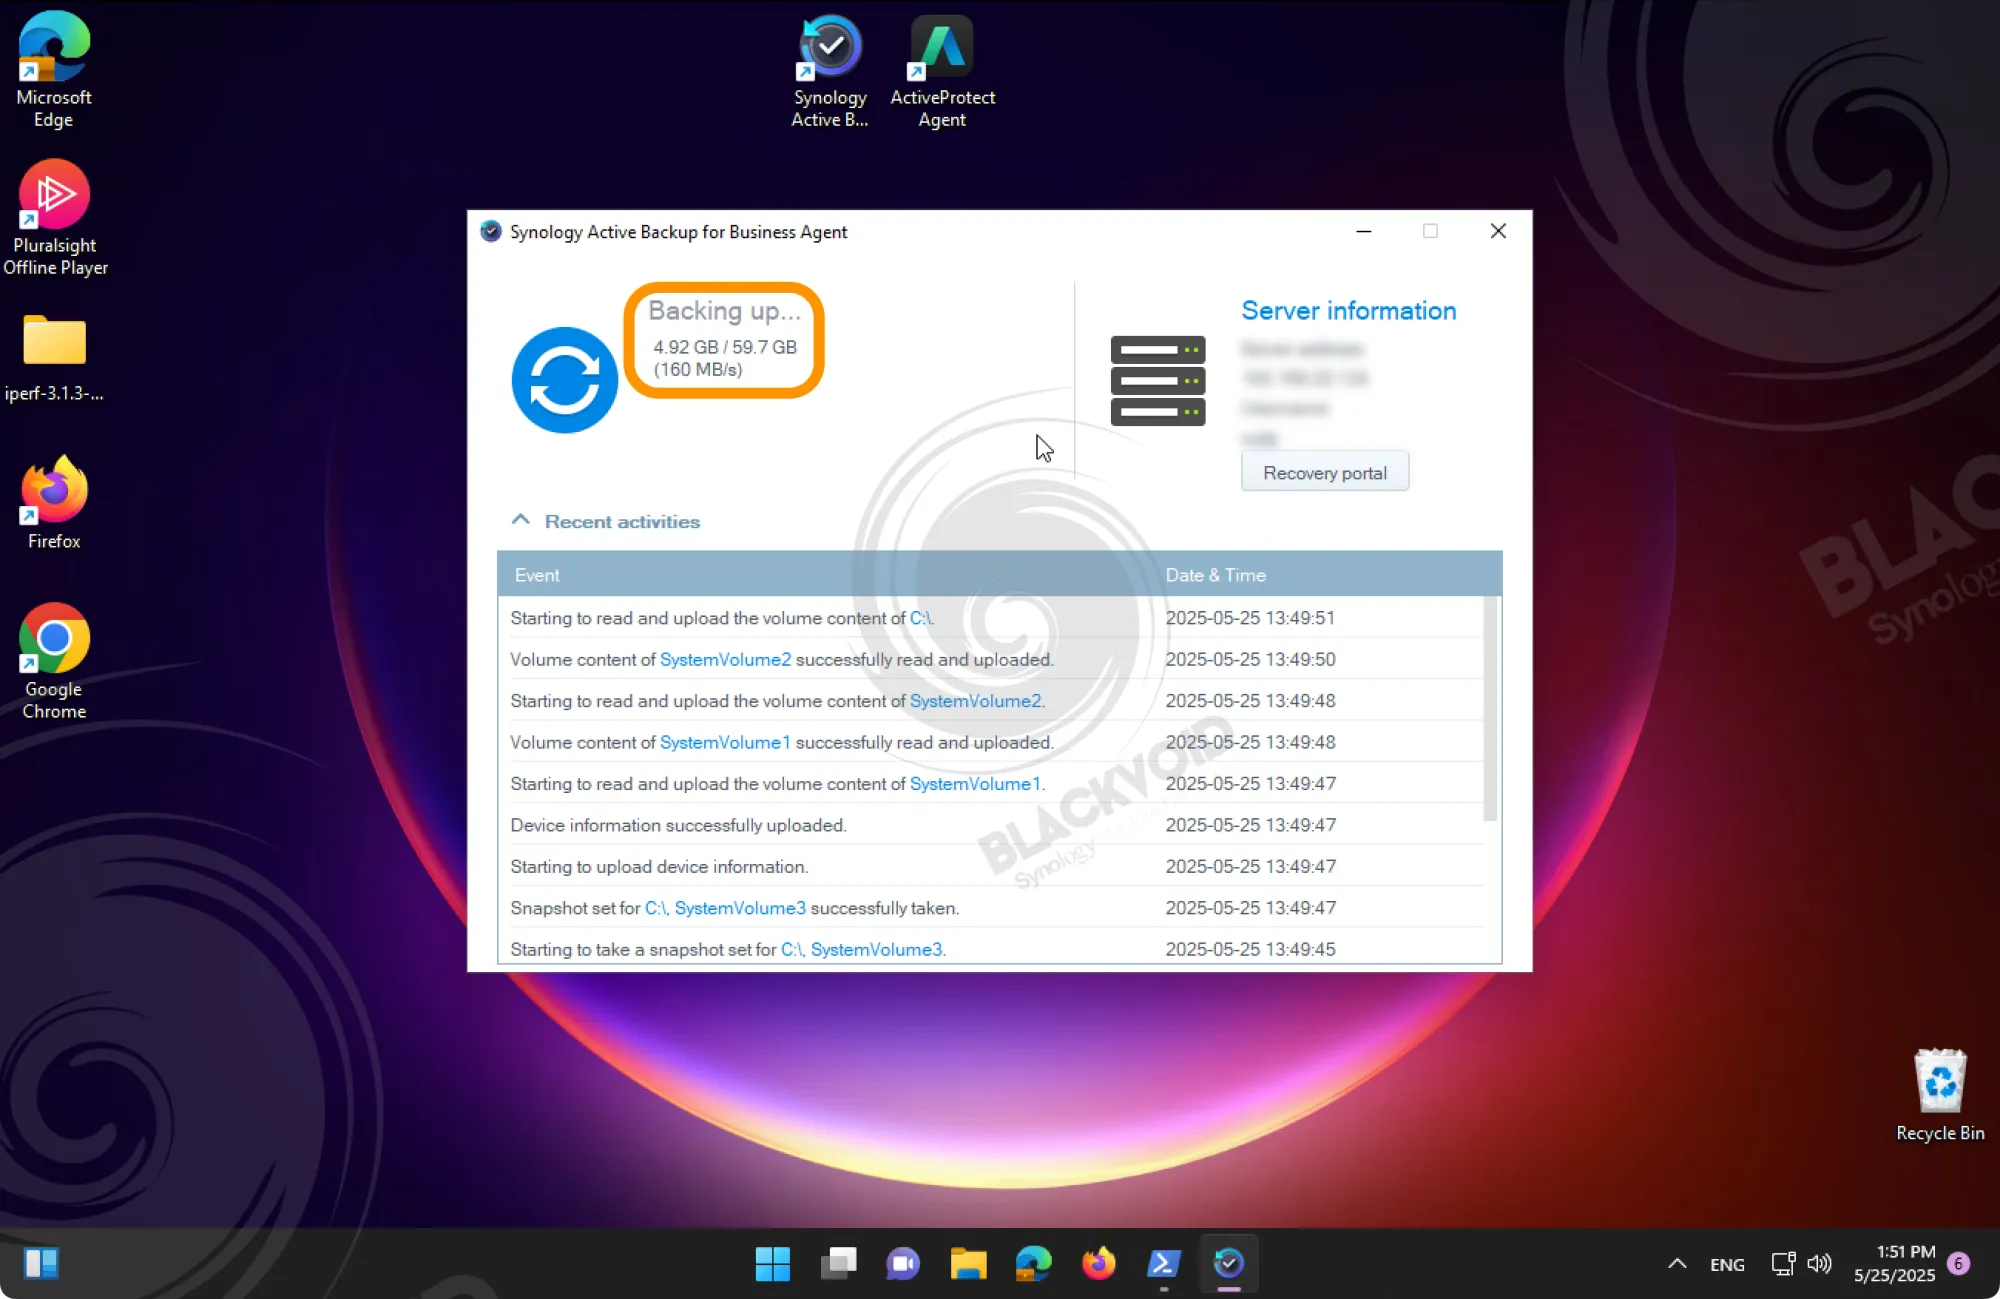Open the volume tray icon
Viewport: 2000px width, 1299px height.
[1819, 1264]
